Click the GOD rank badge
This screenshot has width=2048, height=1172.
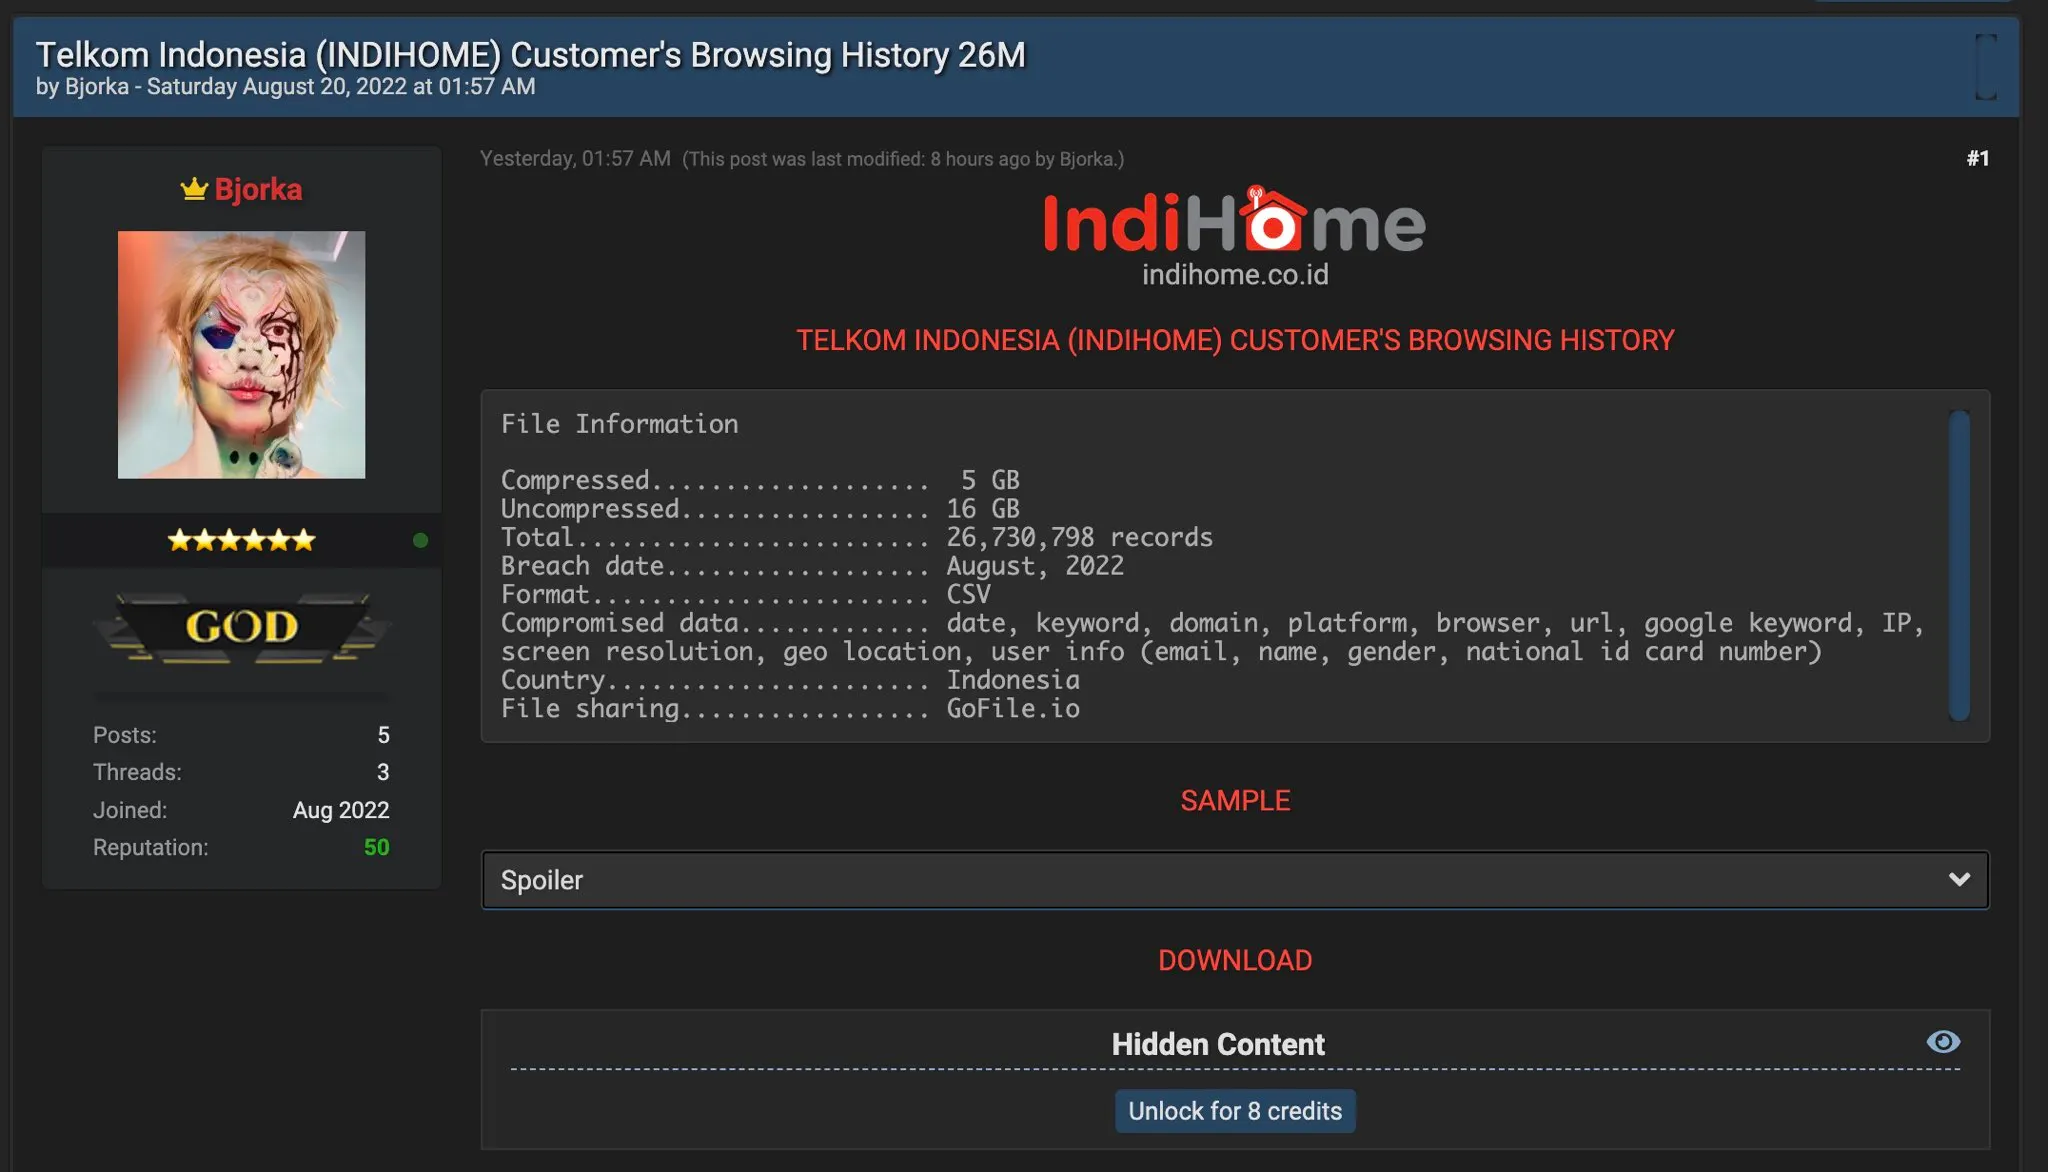point(241,627)
